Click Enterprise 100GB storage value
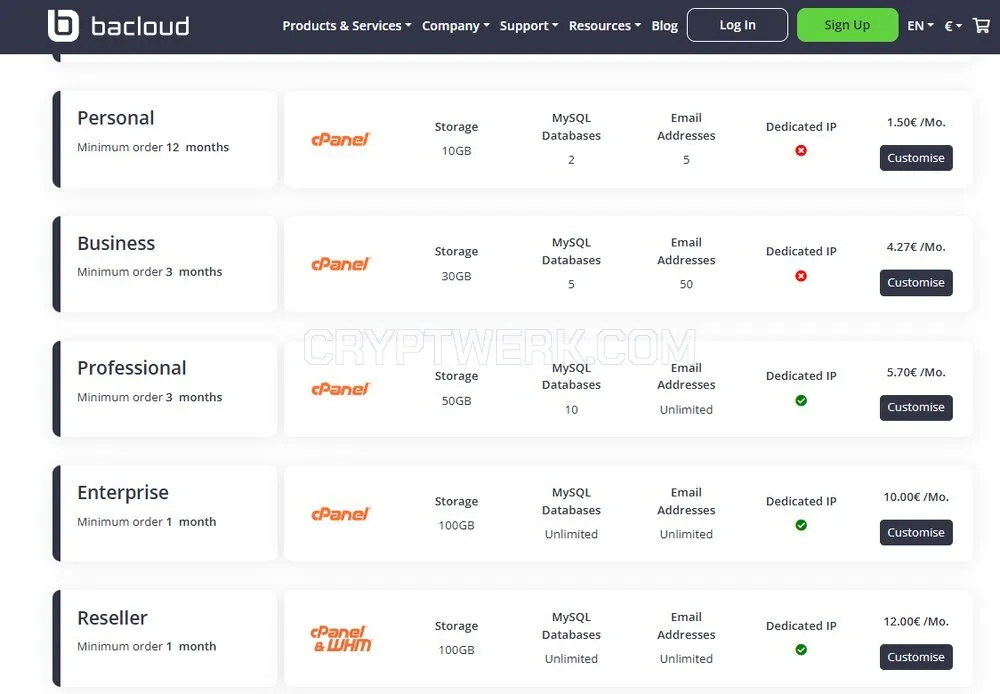The width and height of the screenshot is (1000, 694). [x=457, y=526]
